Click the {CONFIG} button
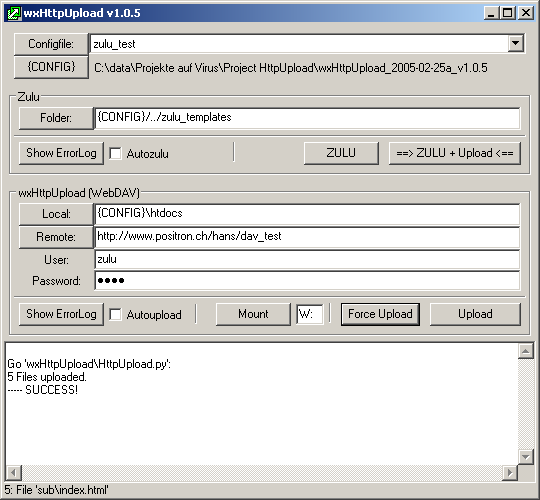This screenshot has height=500, width=540. coord(51,67)
